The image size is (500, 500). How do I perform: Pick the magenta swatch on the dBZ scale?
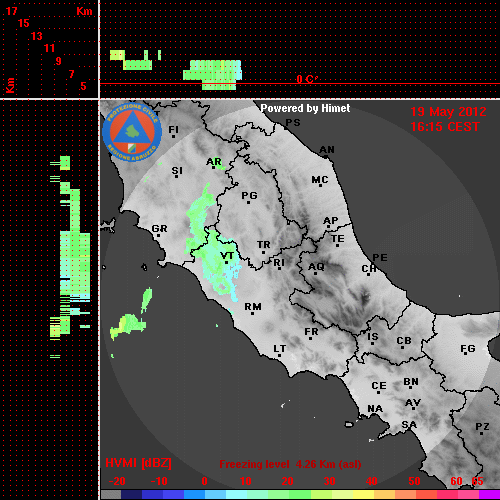[x=489, y=495]
